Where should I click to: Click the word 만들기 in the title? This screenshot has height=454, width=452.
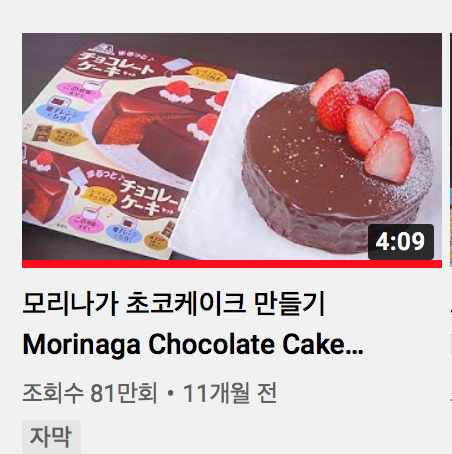tap(289, 304)
